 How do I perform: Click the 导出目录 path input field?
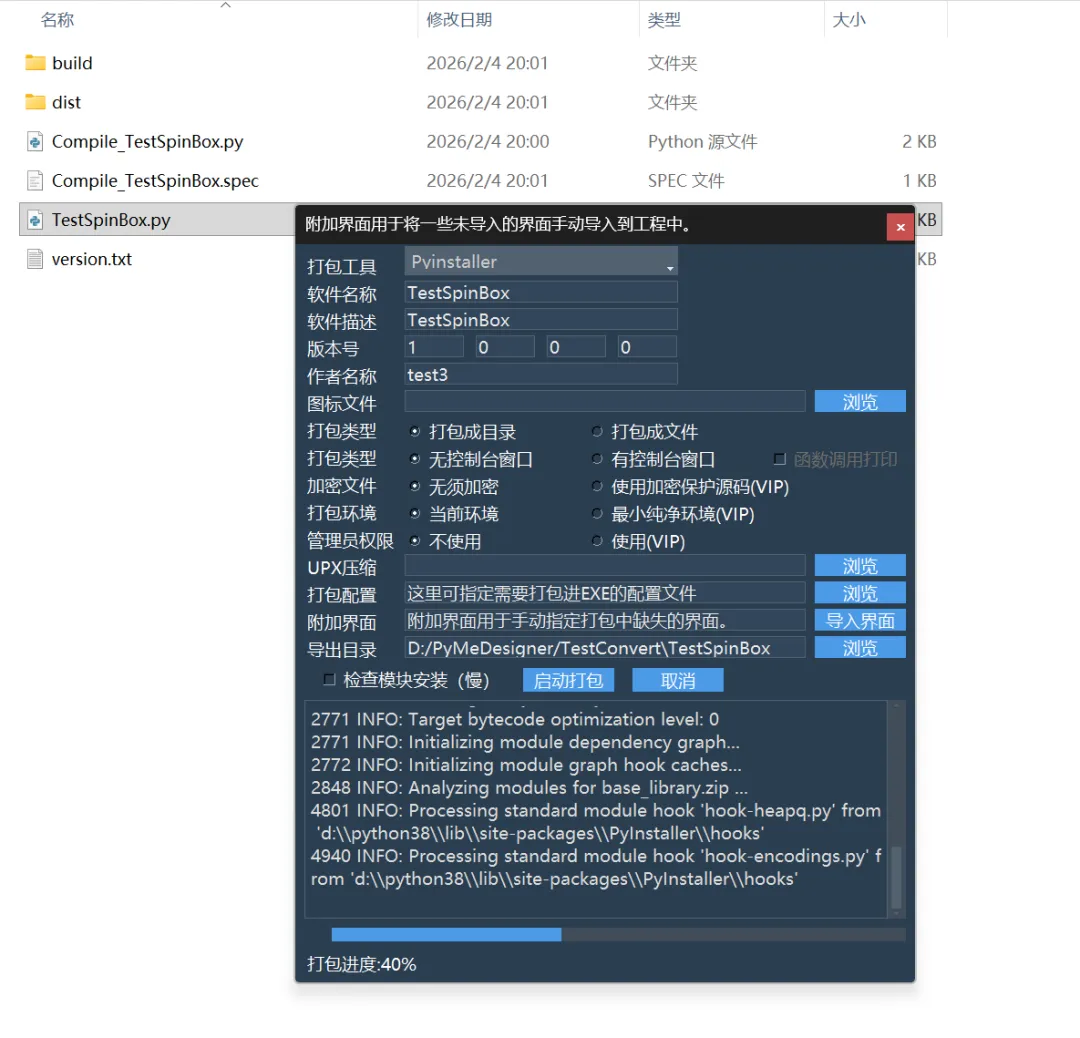[605, 647]
